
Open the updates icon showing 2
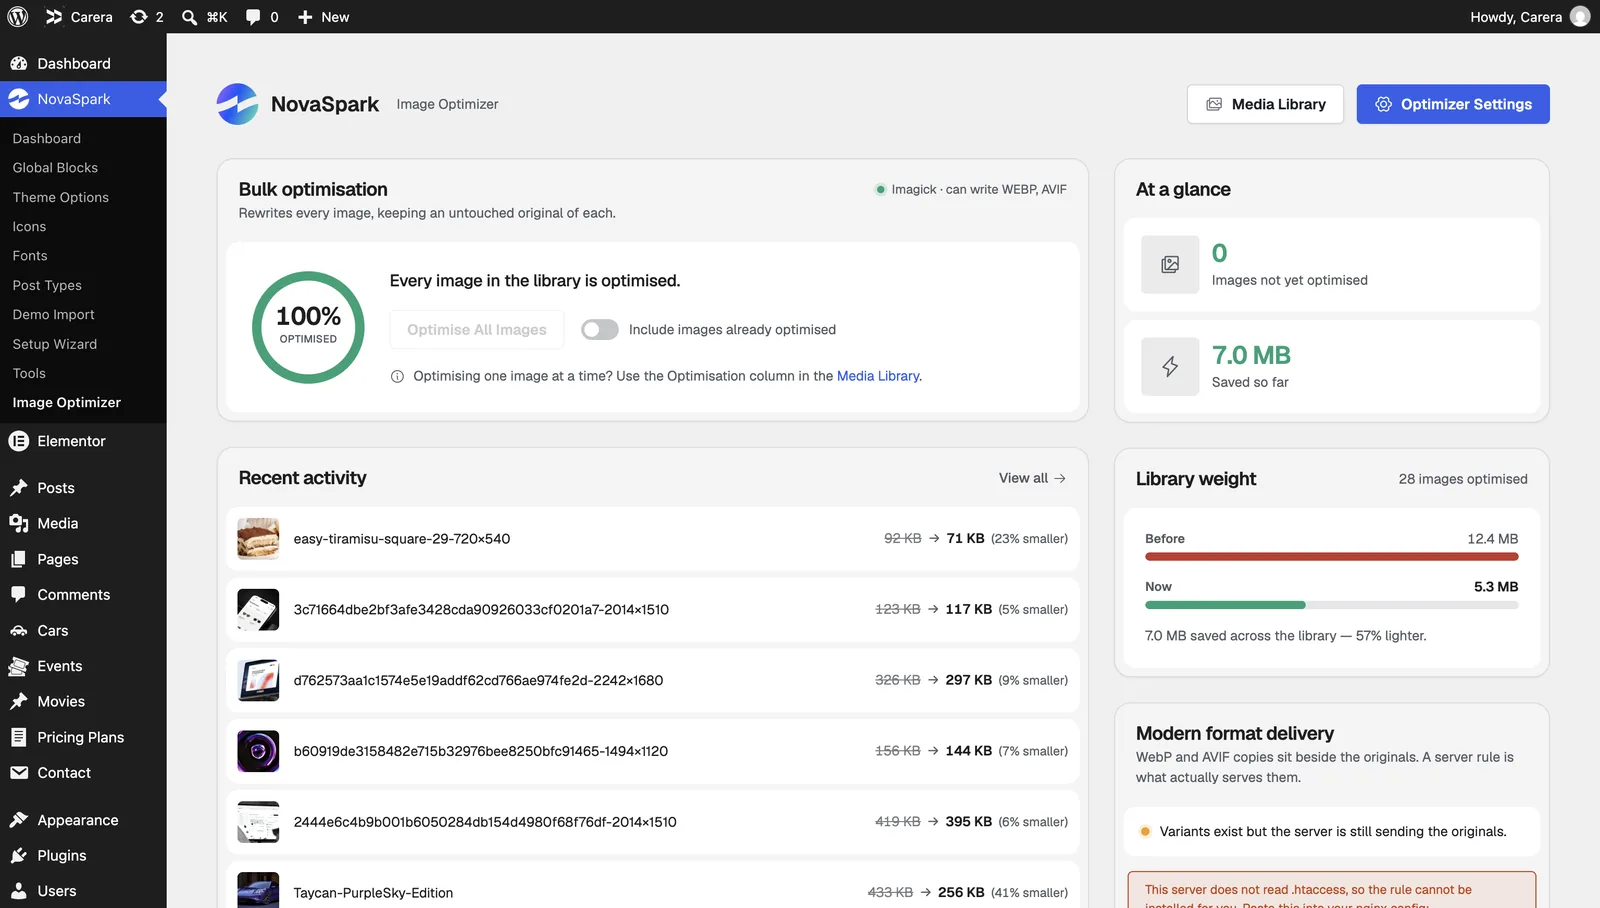click(139, 17)
